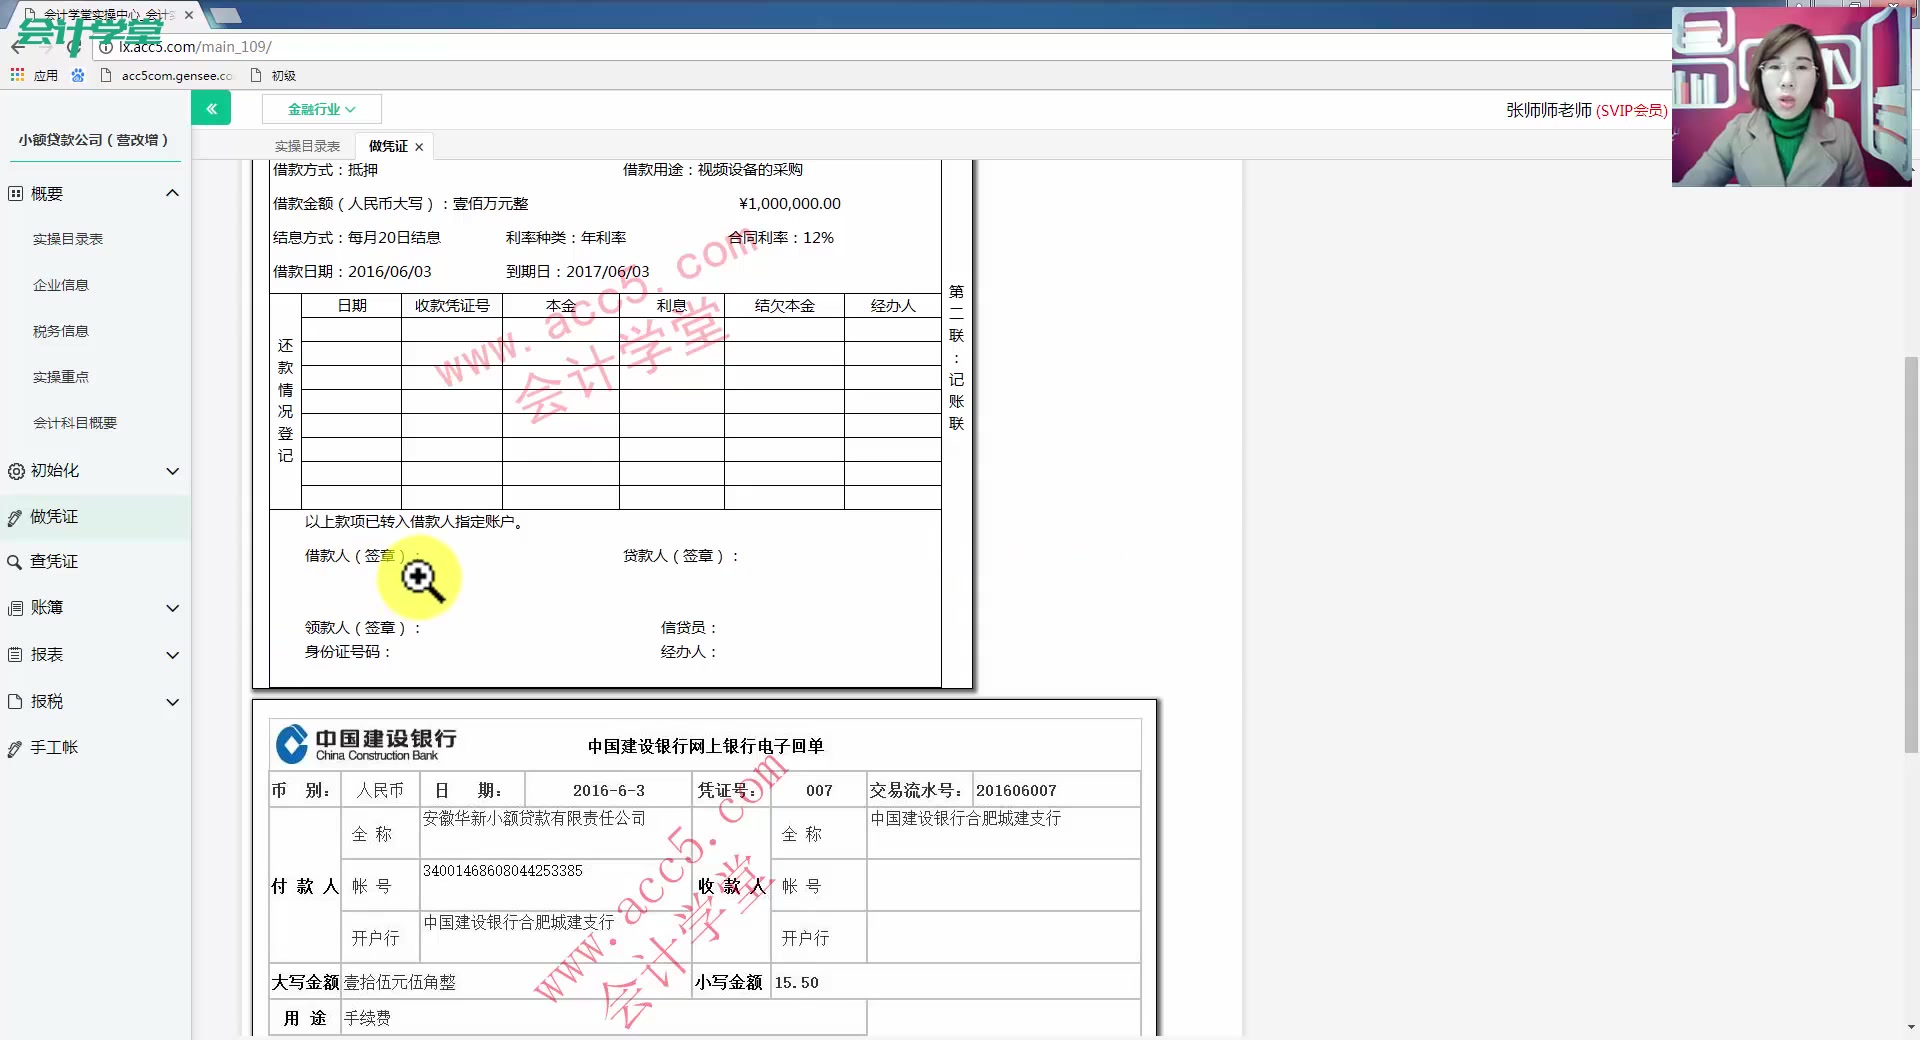
Task: Switch to the 实操目录表 tab
Action: point(307,146)
